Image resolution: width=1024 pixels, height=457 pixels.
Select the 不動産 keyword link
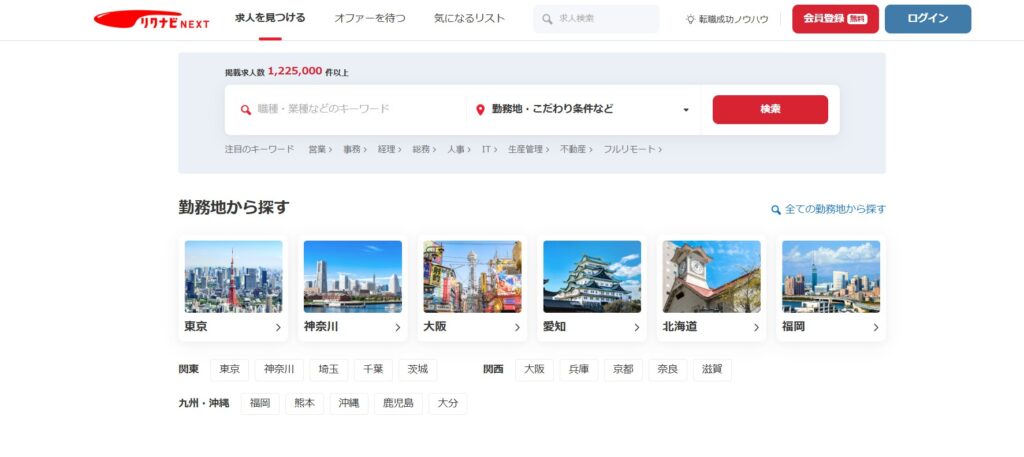[576, 150]
